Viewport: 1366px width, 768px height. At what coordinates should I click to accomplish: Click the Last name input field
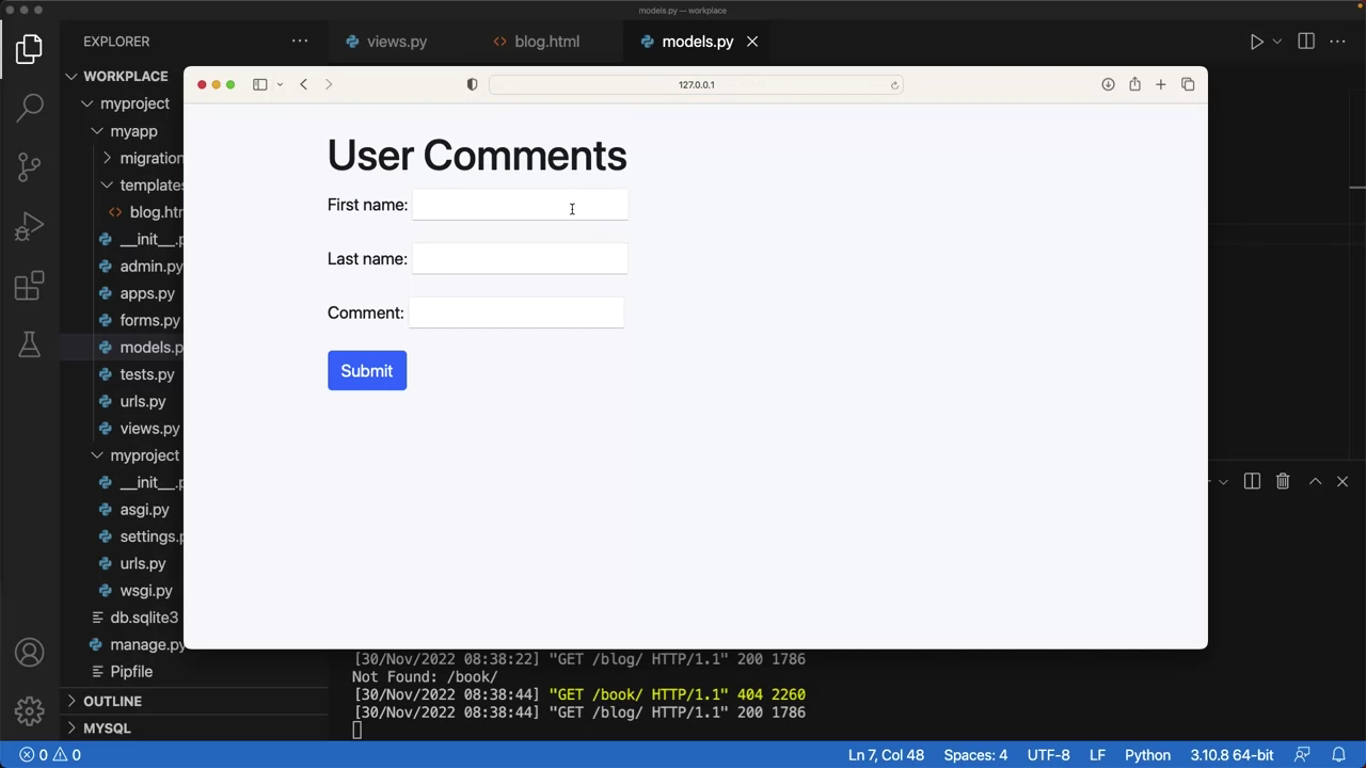click(520, 259)
